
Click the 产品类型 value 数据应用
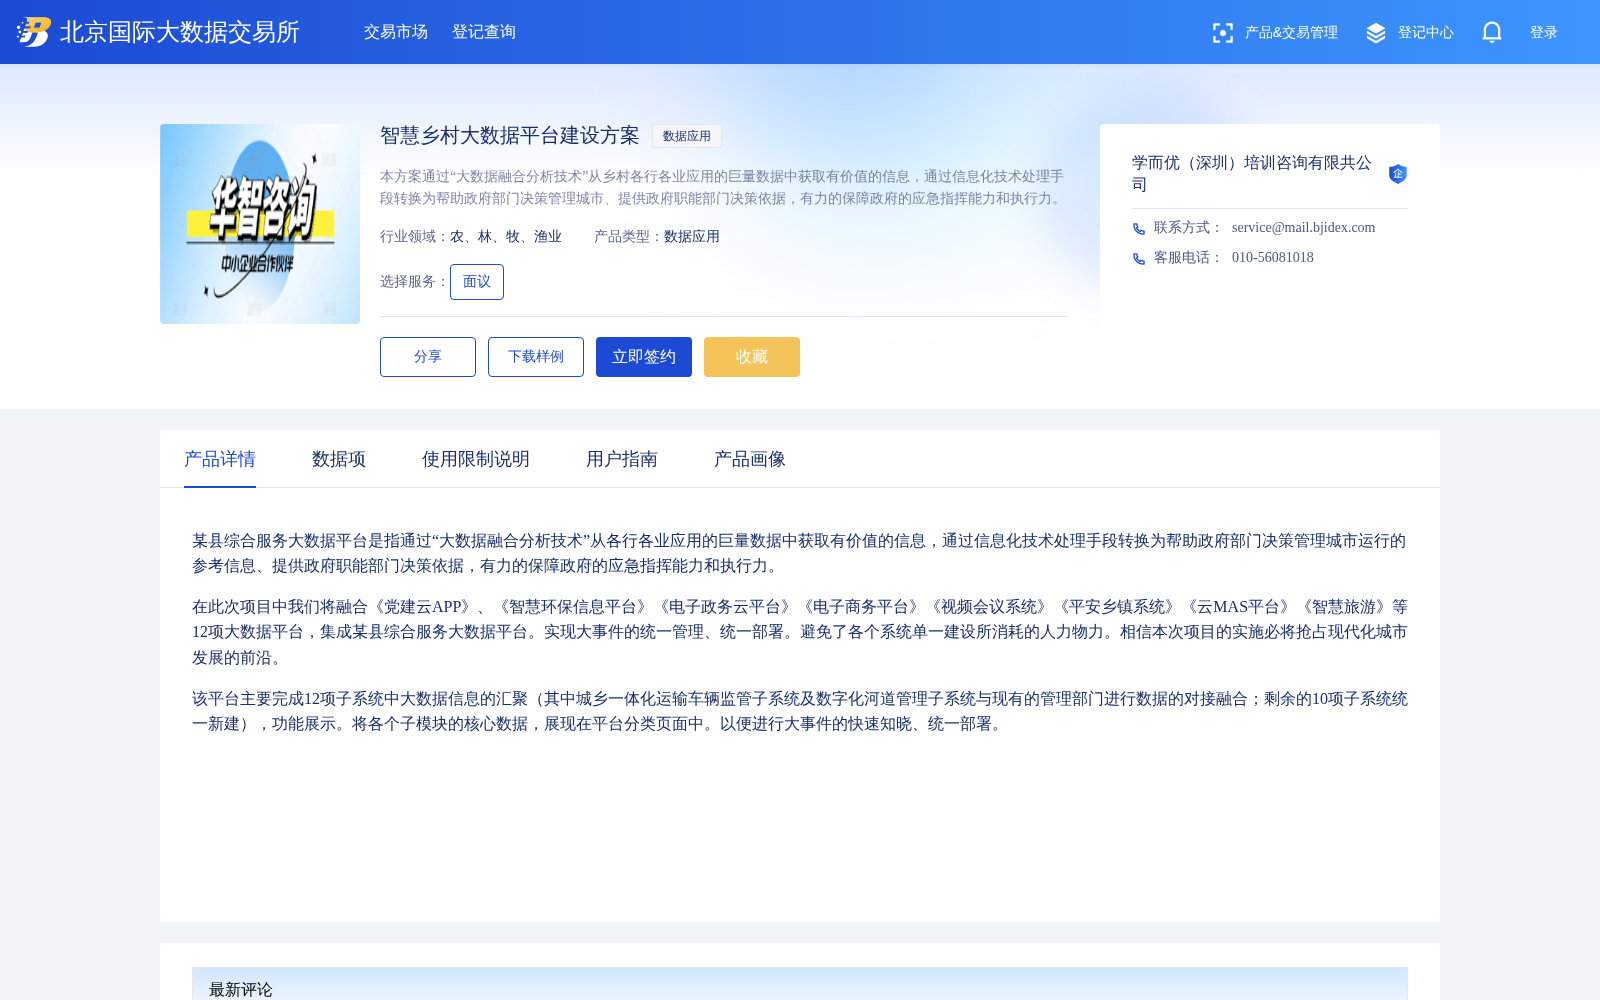(x=692, y=237)
